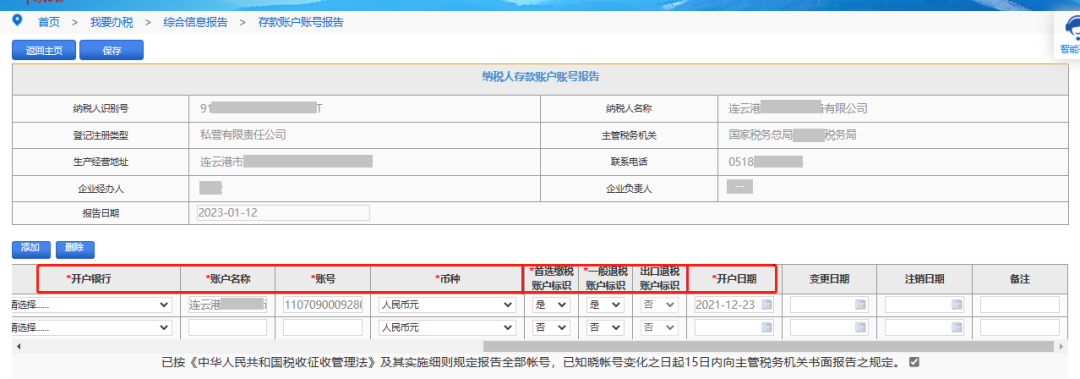
Task: Toggle the tax law declaration checkbox
Action: tap(914, 362)
